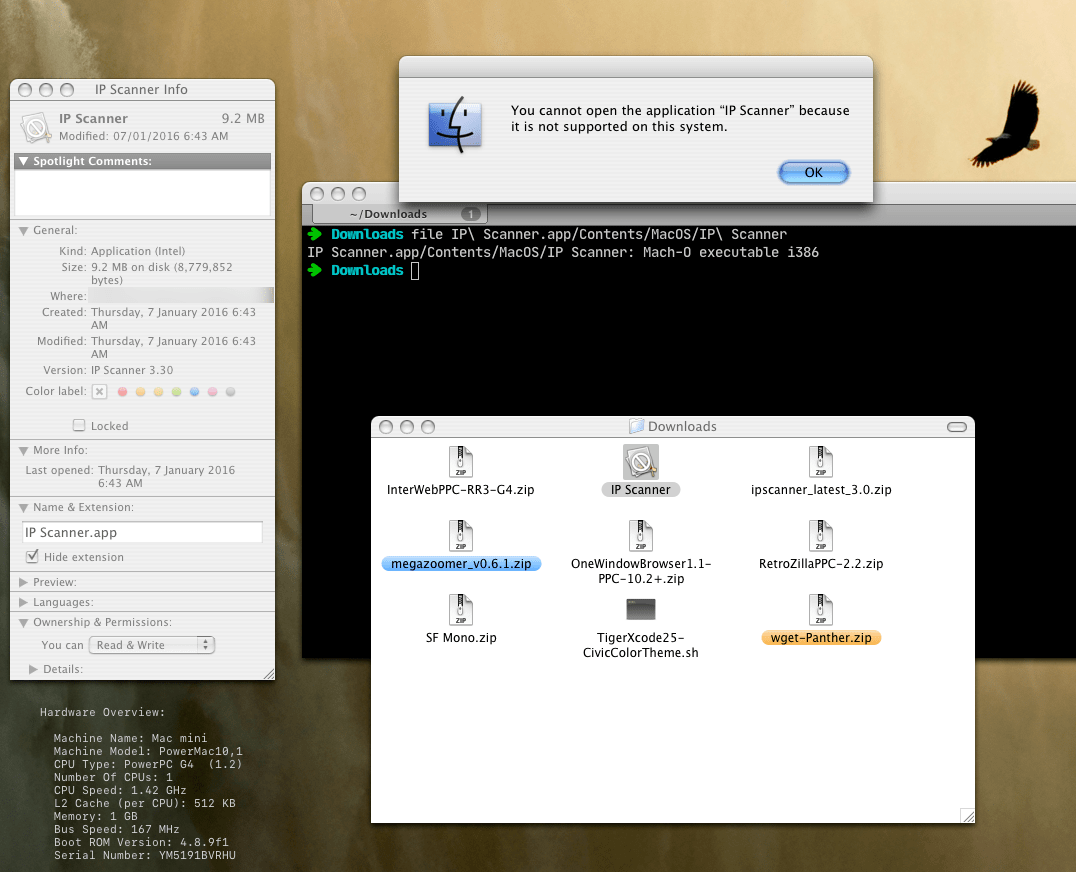Click the Finder icon in the alert dialog
Screen dimensions: 1076x872
click(455, 124)
